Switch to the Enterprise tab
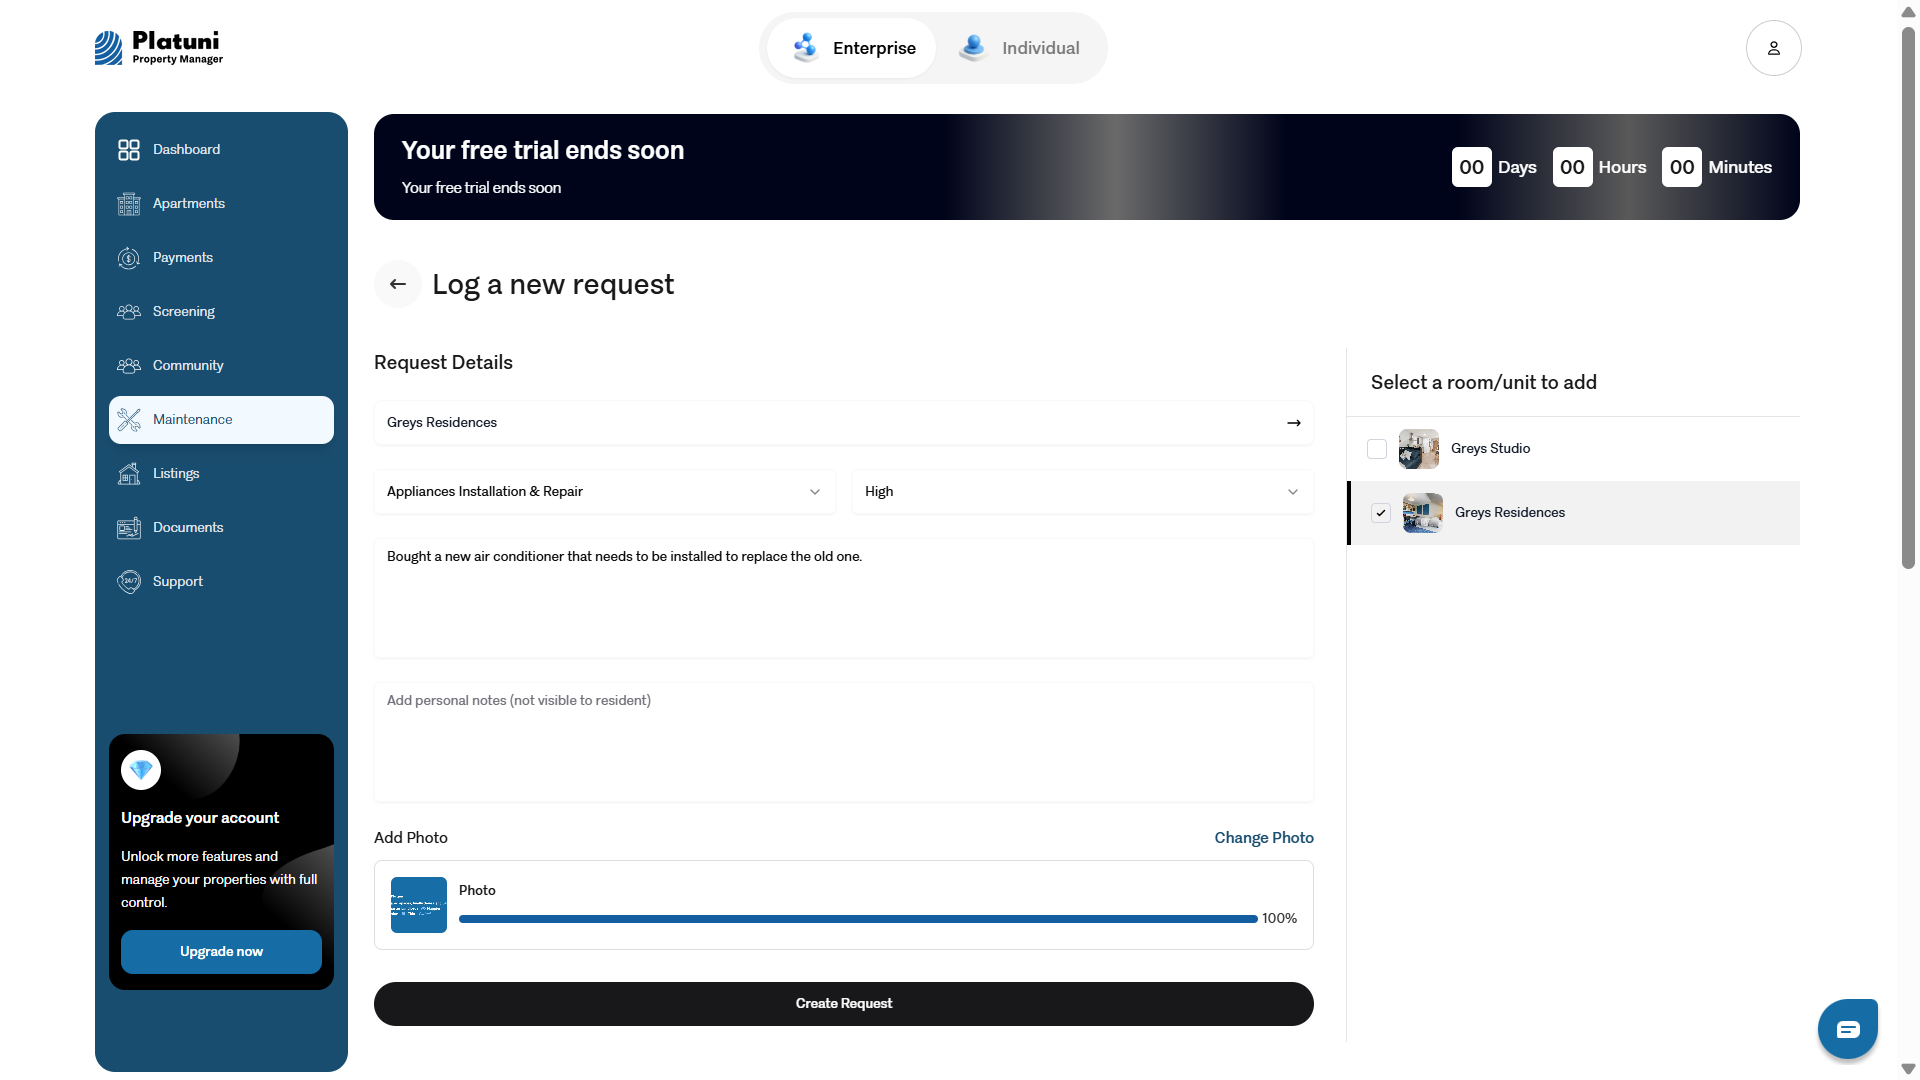The width and height of the screenshot is (1920, 1080). (852, 48)
